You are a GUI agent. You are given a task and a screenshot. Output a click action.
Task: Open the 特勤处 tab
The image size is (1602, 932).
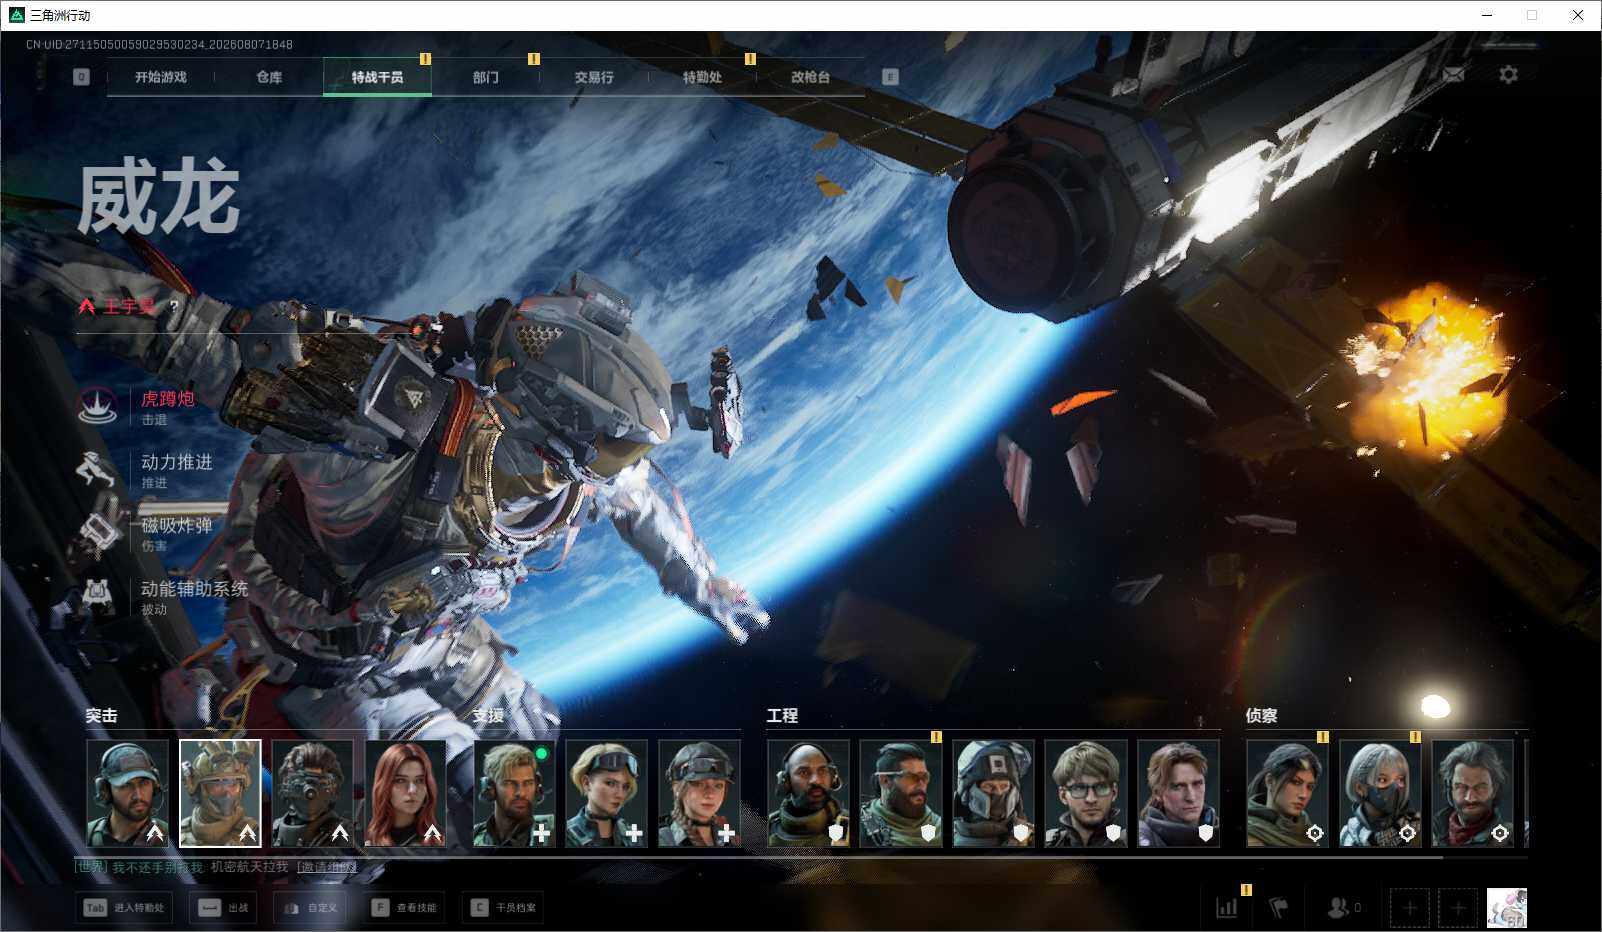[x=702, y=77]
